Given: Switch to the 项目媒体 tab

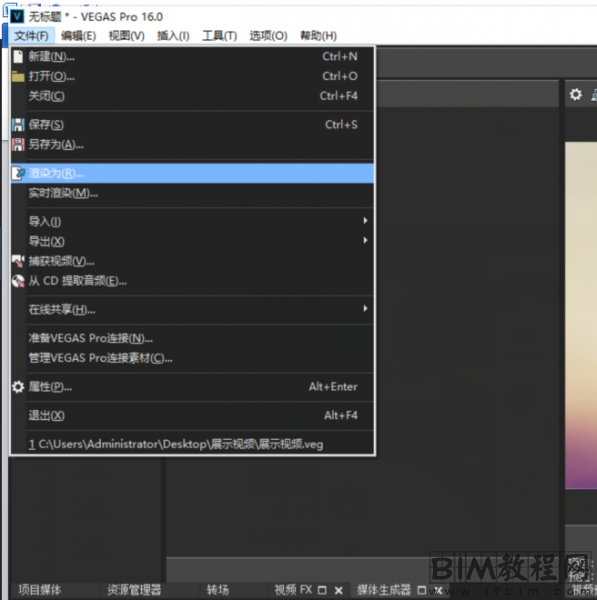Looking at the screenshot, I should pos(40,590).
